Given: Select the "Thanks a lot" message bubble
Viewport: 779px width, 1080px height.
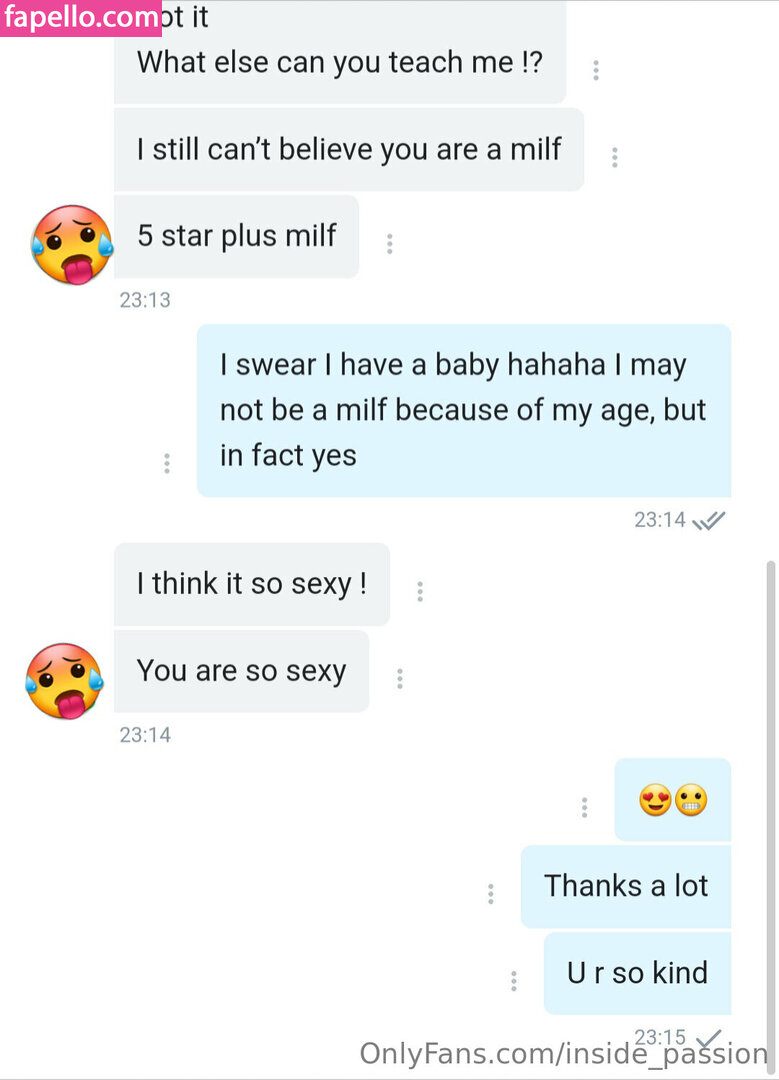Looking at the screenshot, I should coord(626,886).
